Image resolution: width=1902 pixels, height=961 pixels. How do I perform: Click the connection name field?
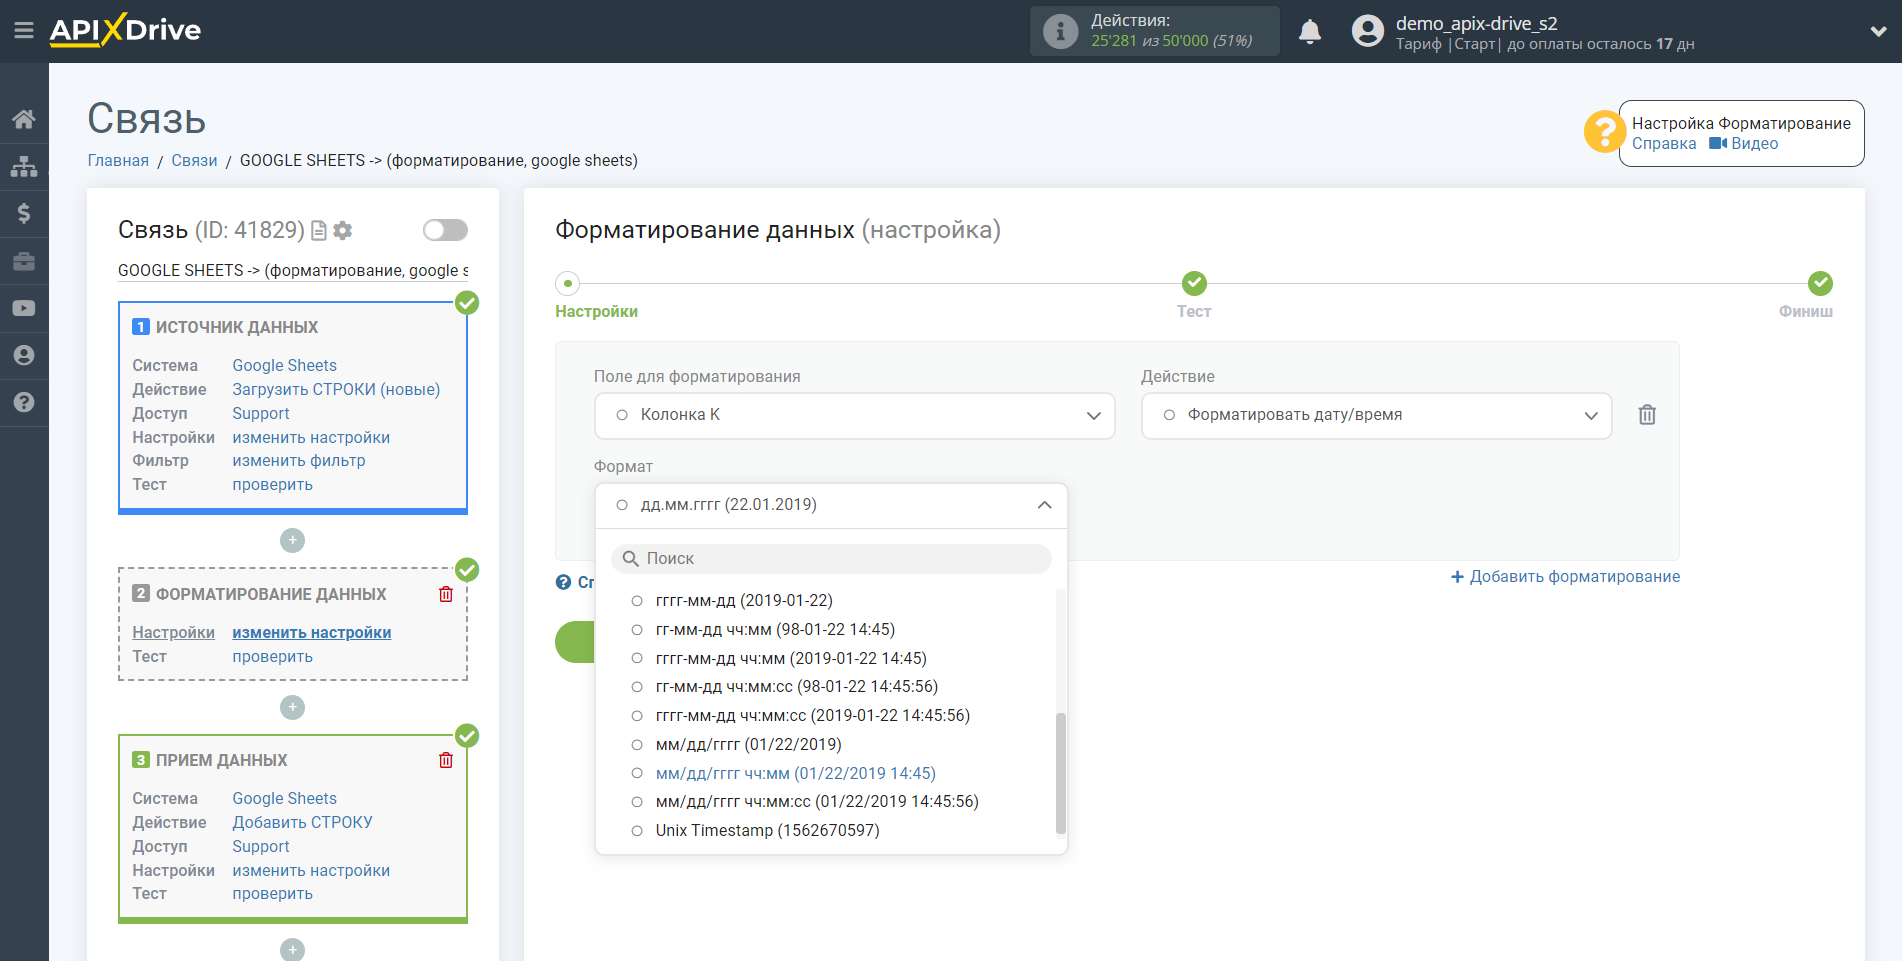coord(293,271)
